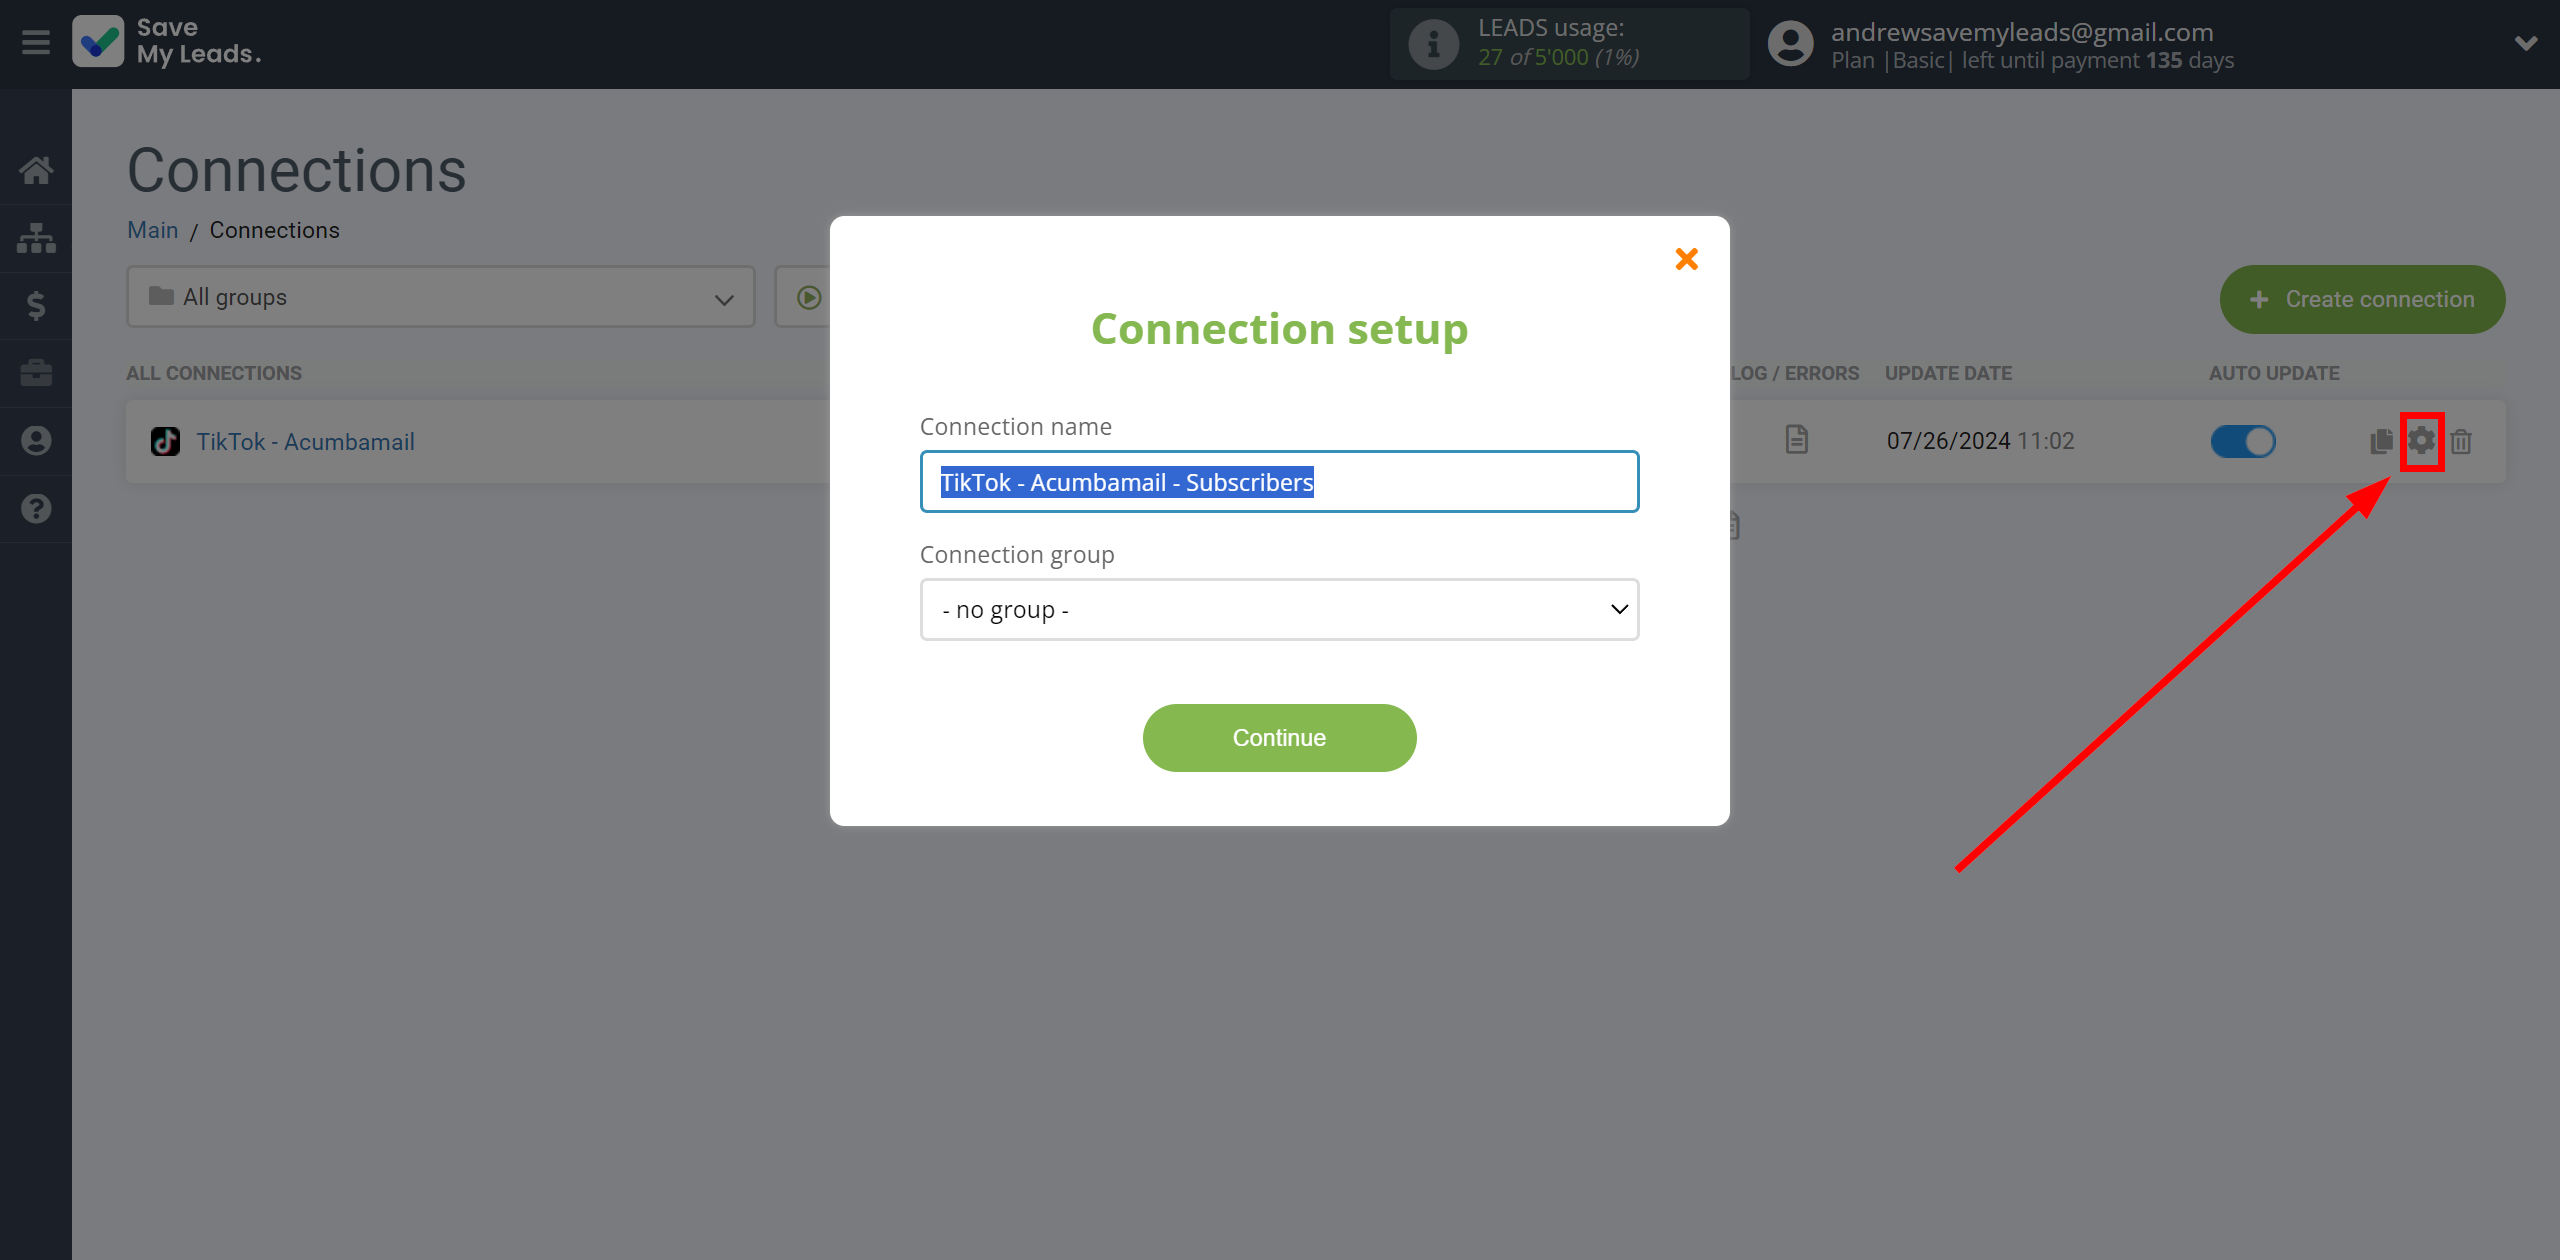Toggle the Auto Update switch for TikTok connection
The height and width of the screenshot is (1260, 2560).
coord(2242,441)
